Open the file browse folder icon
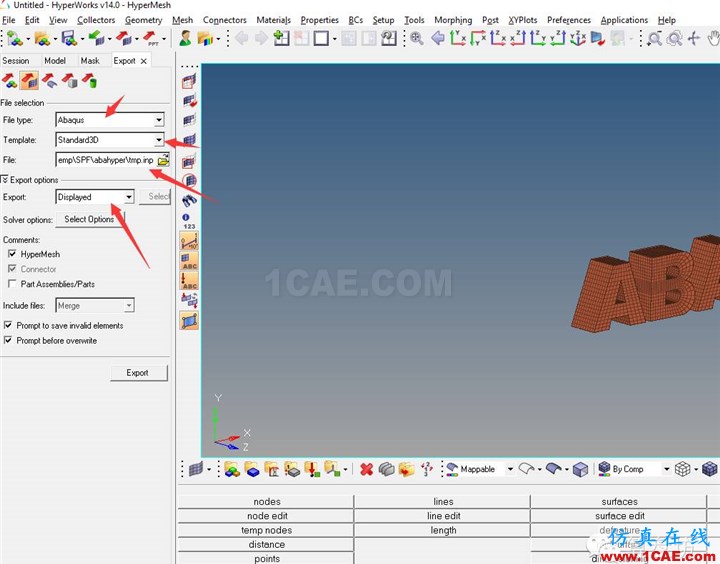The height and width of the screenshot is (564, 720). click(163, 160)
